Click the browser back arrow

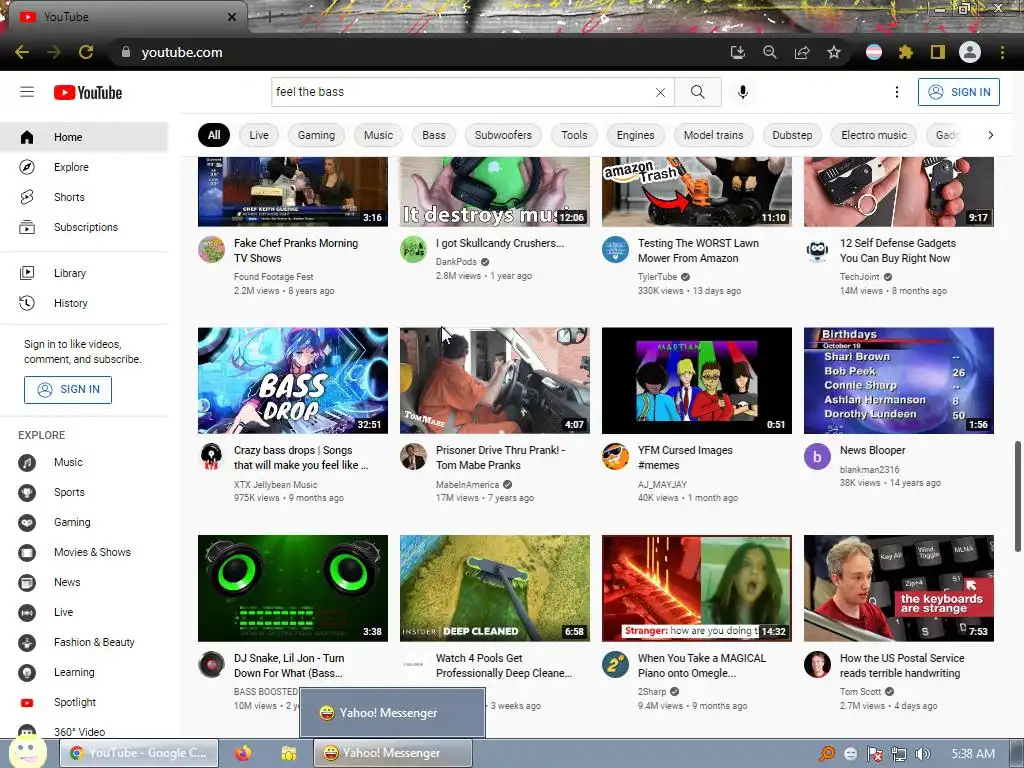(22, 52)
